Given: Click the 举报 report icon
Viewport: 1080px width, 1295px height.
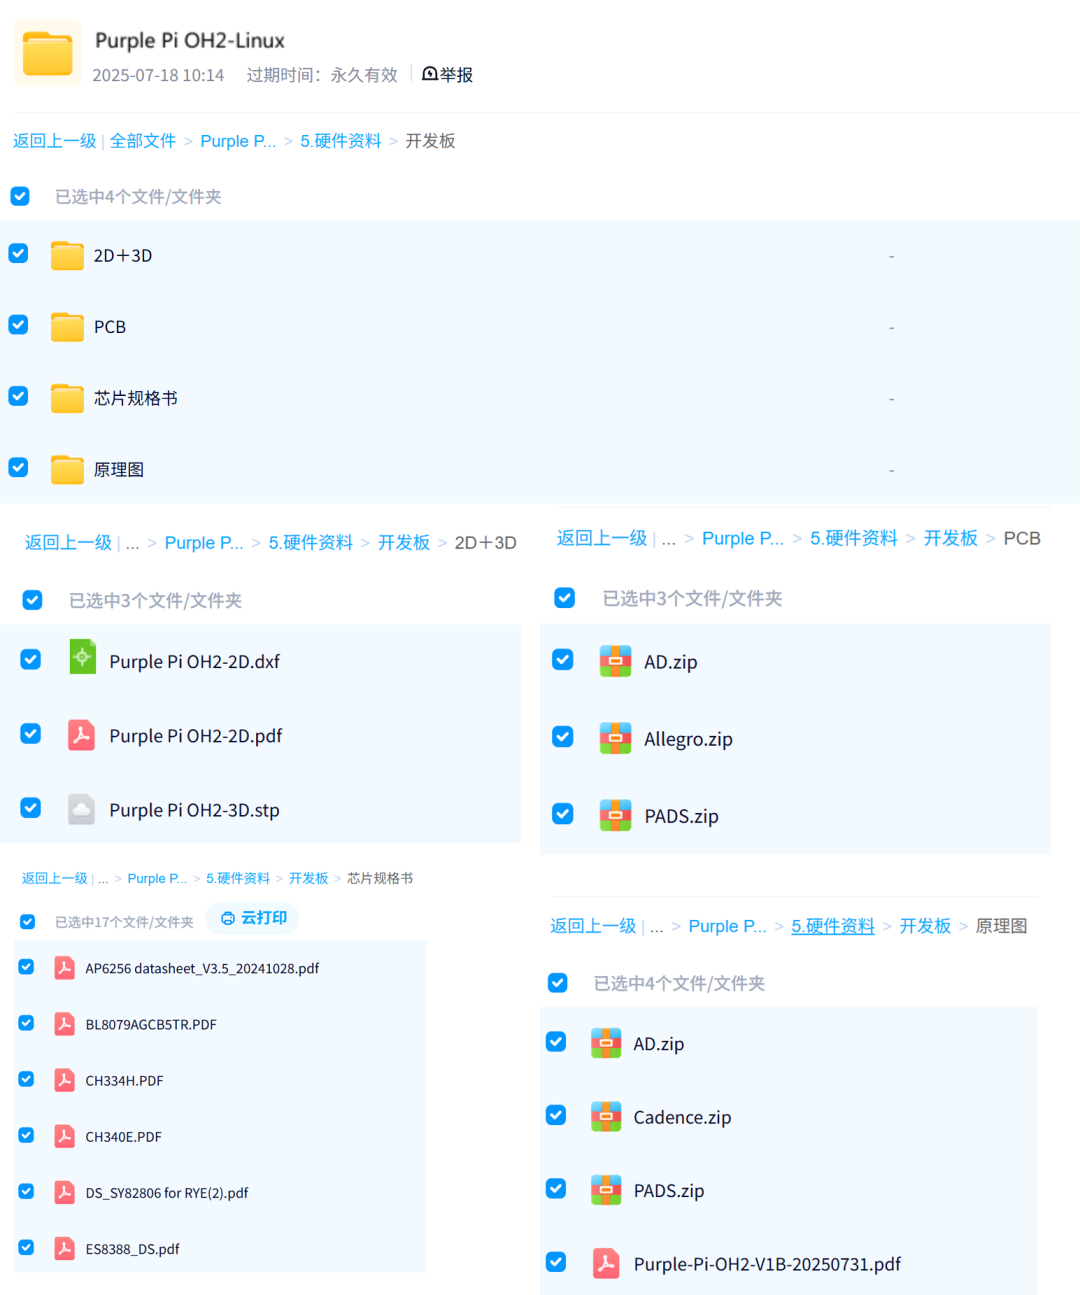Looking at the screenshot, I should click(x=430, y=74).
